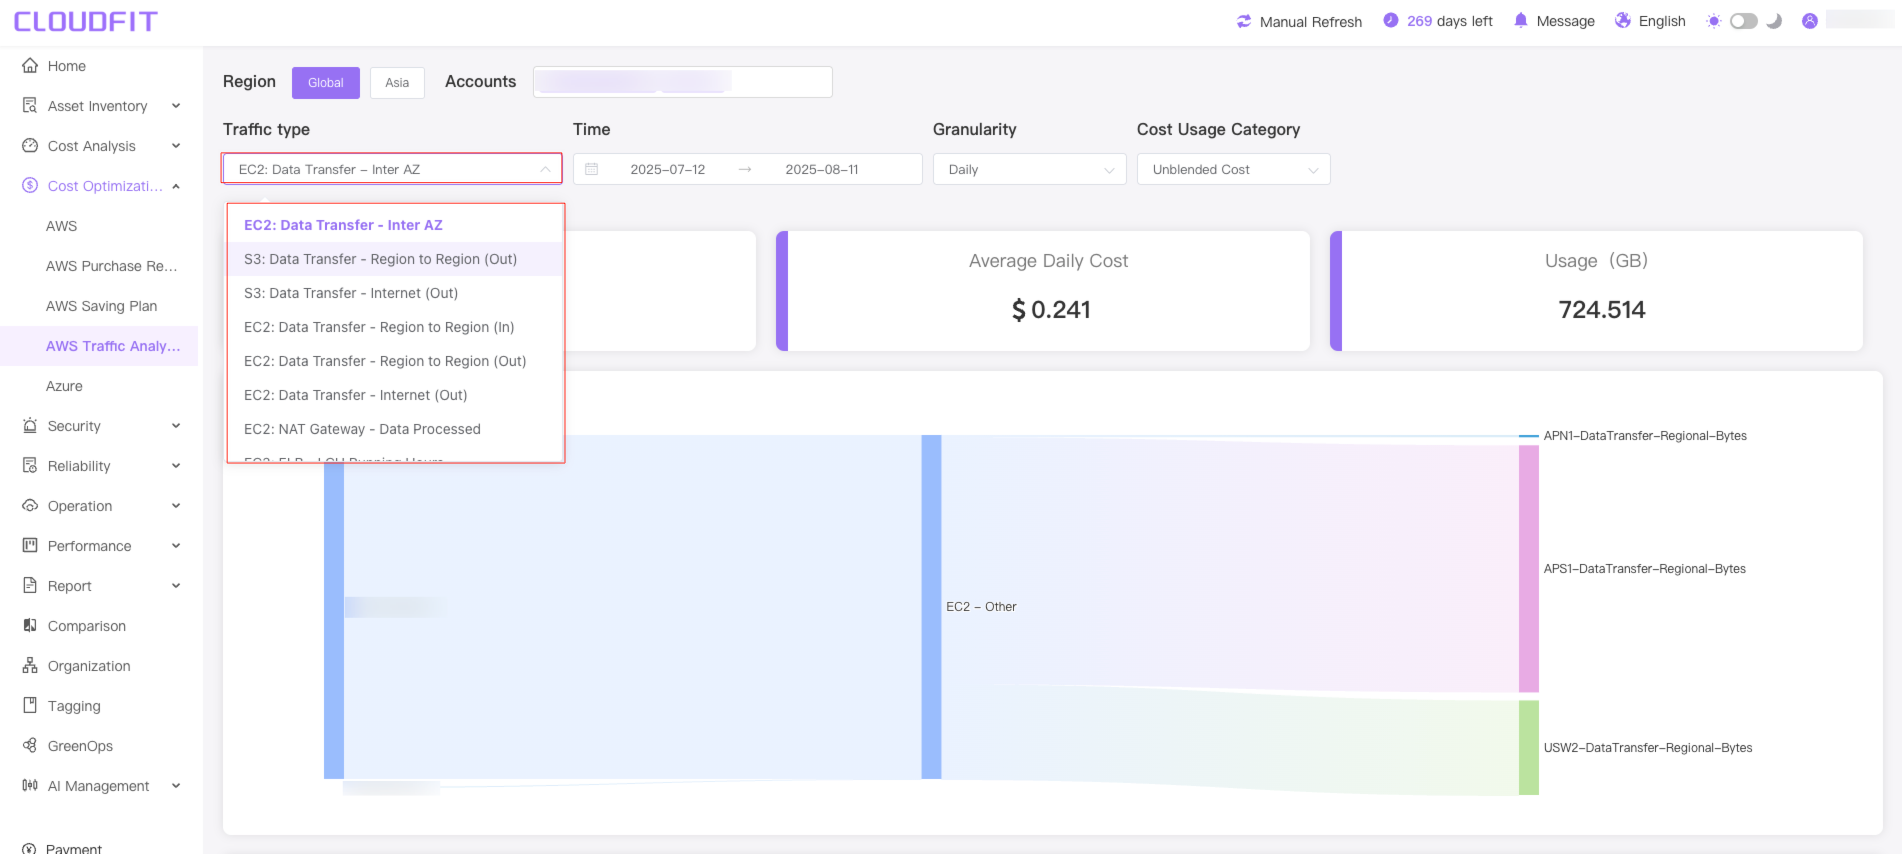Open the Message notifications link
The width and height of the screenshot is (1902, 854).
coord(1565,21)
